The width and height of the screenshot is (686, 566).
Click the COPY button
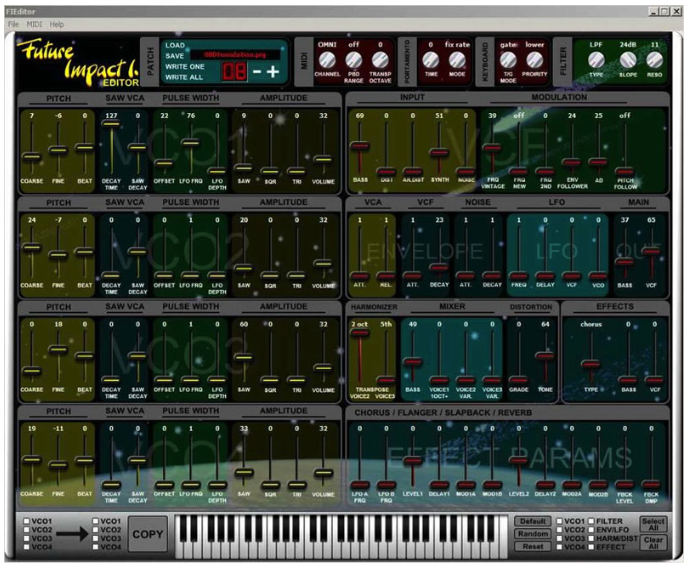(x=148, y=534)
